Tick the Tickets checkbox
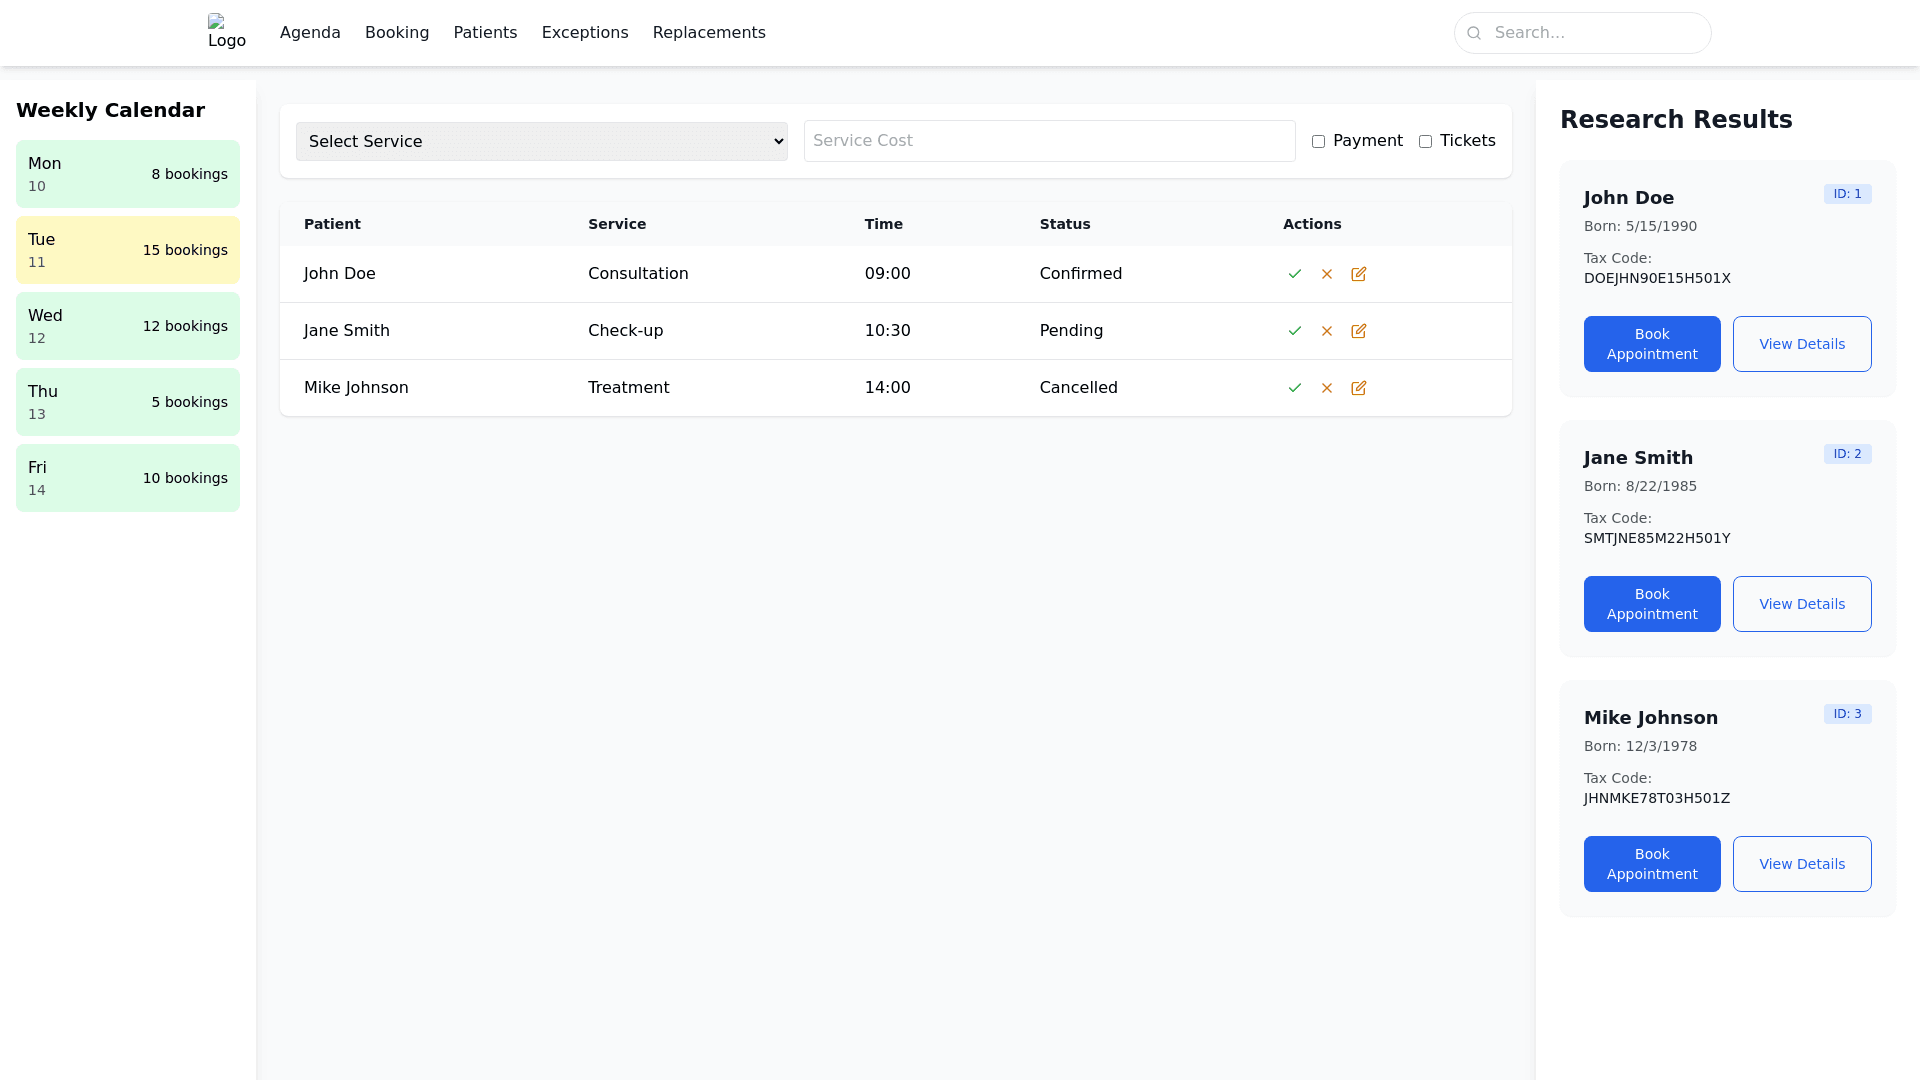1920x1080 pixels. point(1425,142)
